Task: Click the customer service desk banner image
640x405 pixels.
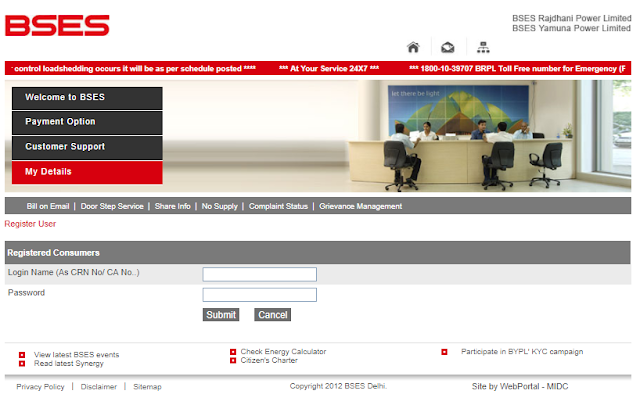Action: pyautogui.click(x=318, y=136)
